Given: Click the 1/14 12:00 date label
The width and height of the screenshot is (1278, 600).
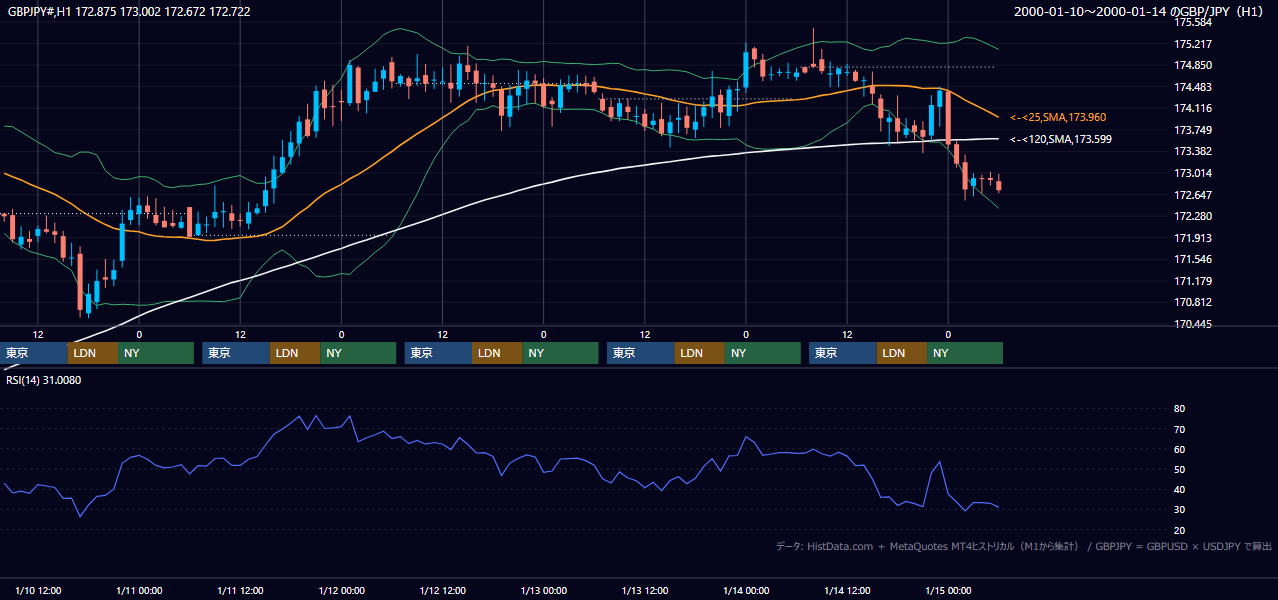Looking at the screenshot, I should pyautogui.click(x=847, y=591).
